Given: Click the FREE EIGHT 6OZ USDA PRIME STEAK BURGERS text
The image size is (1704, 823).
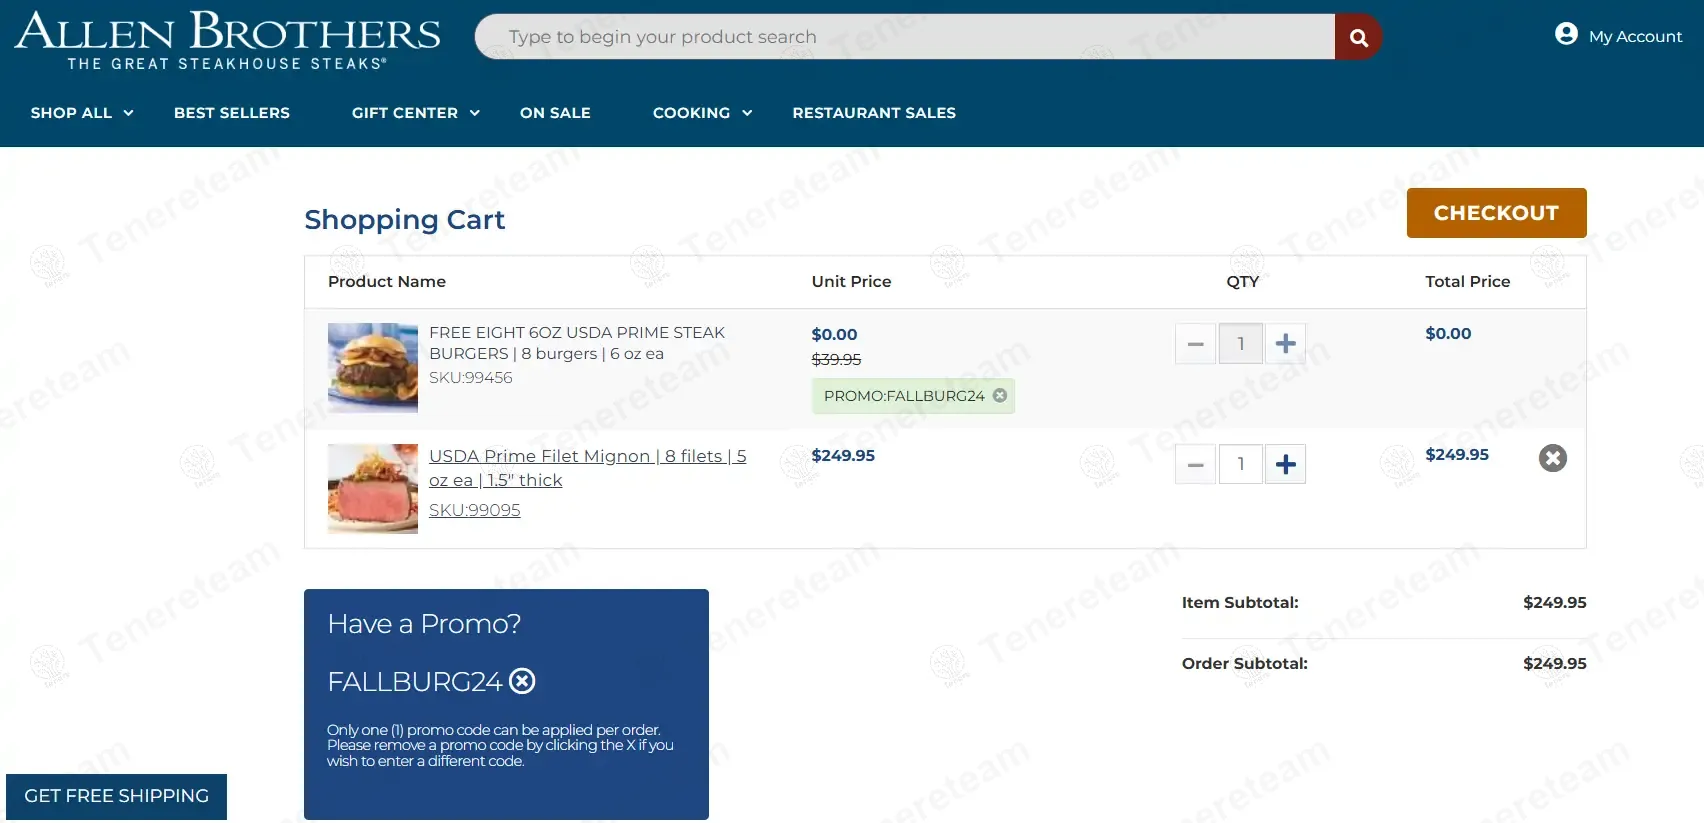Looking at the screenshot, I should point(577,343).
